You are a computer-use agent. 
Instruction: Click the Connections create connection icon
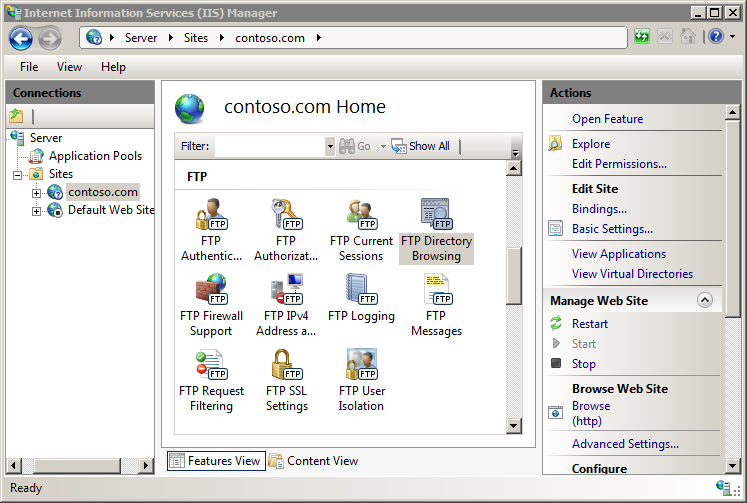click(x=16, y=116)
